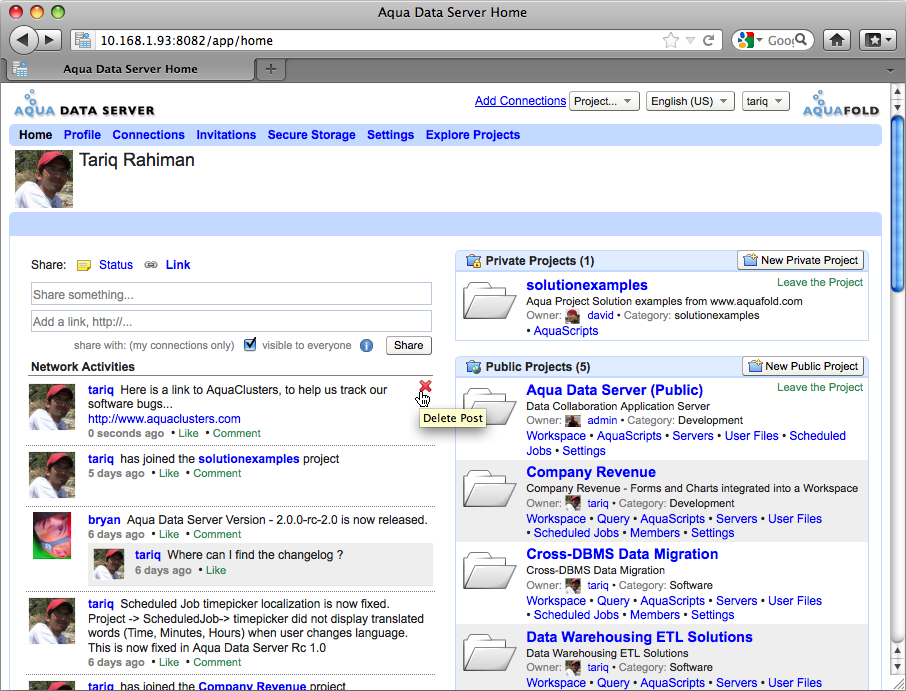Click the New Public Project button
Viewport: 906px width, 691px height.
(x=803, y=366)
